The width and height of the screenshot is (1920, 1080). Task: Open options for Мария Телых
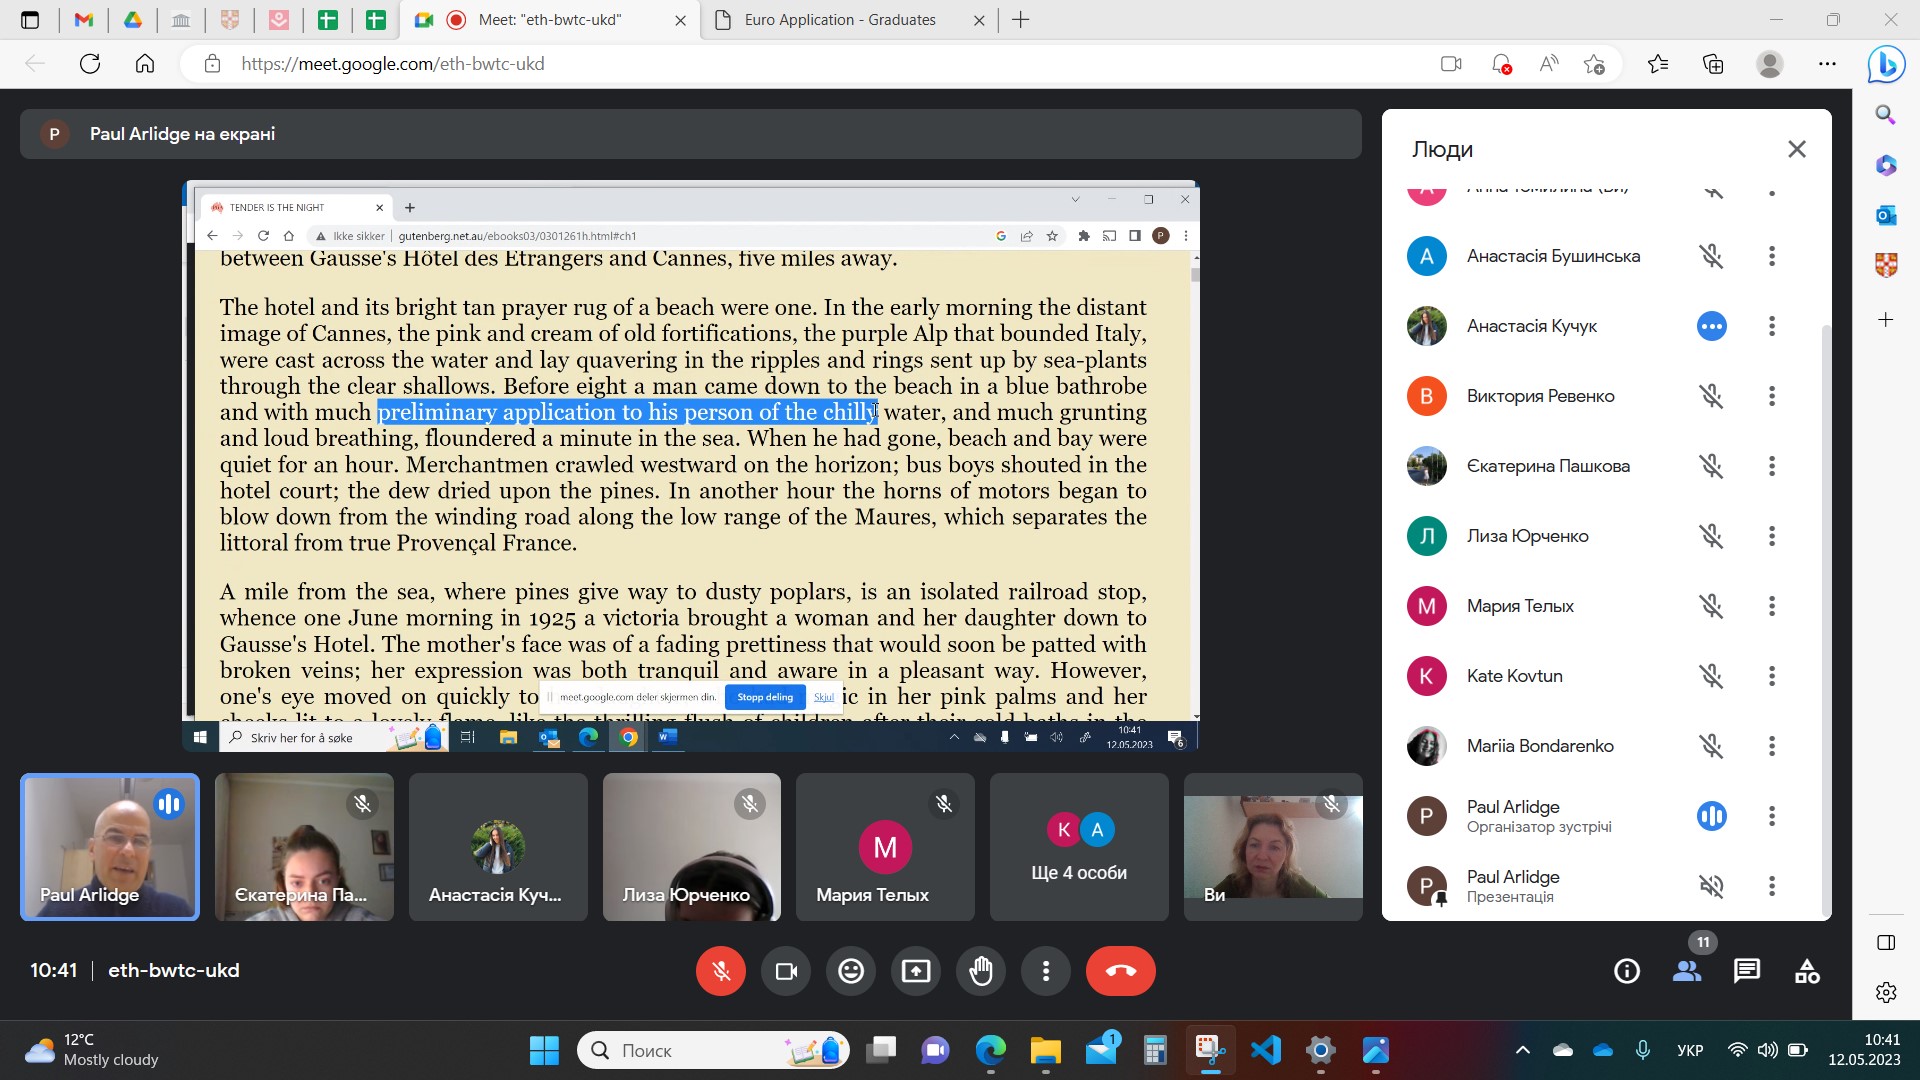1772,606
